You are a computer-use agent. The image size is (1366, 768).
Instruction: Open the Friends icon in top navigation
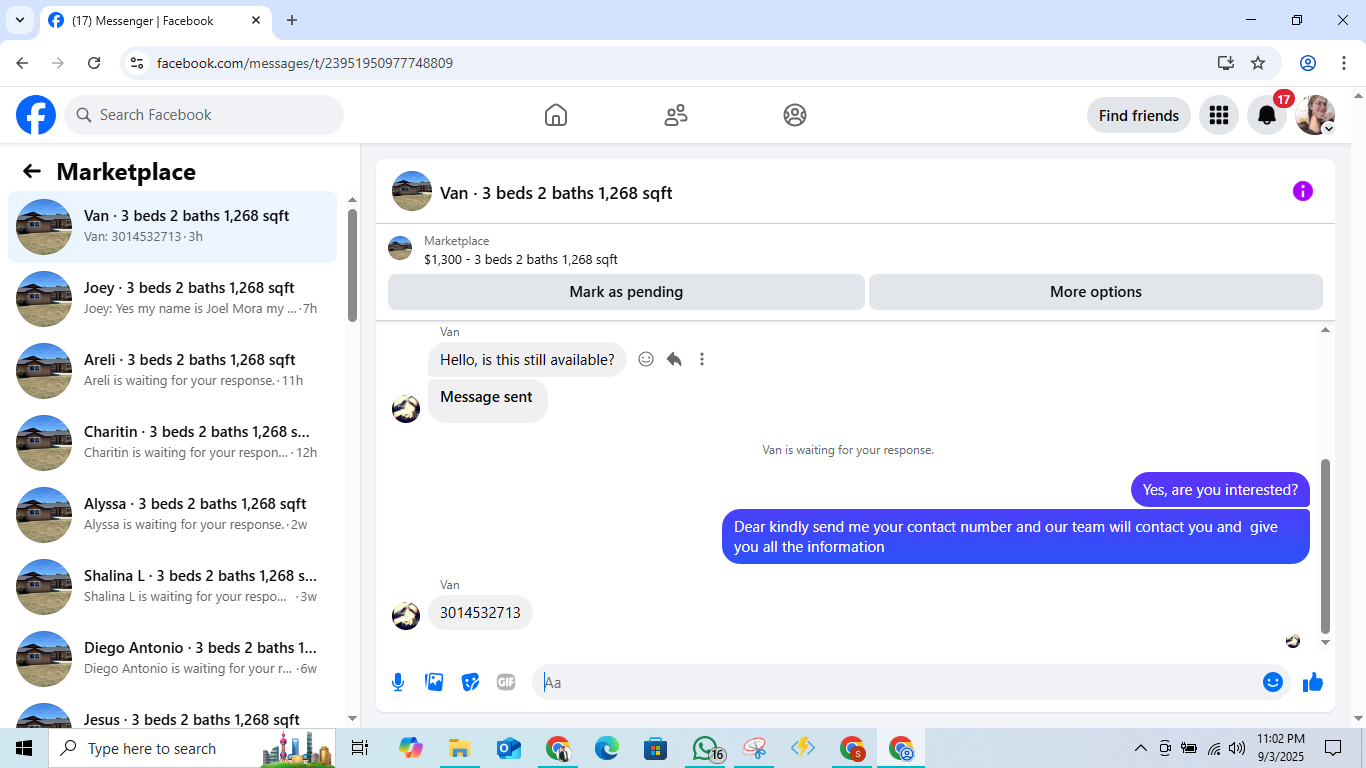click(676, 115)
